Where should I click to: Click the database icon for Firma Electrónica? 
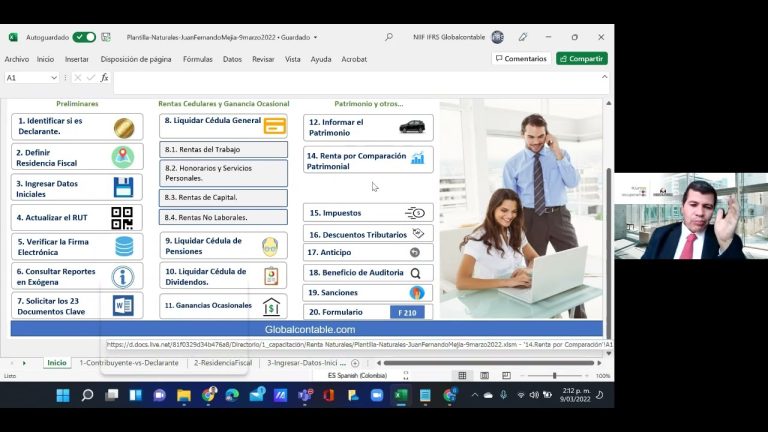pyautogui.click(x=124, y=246)
